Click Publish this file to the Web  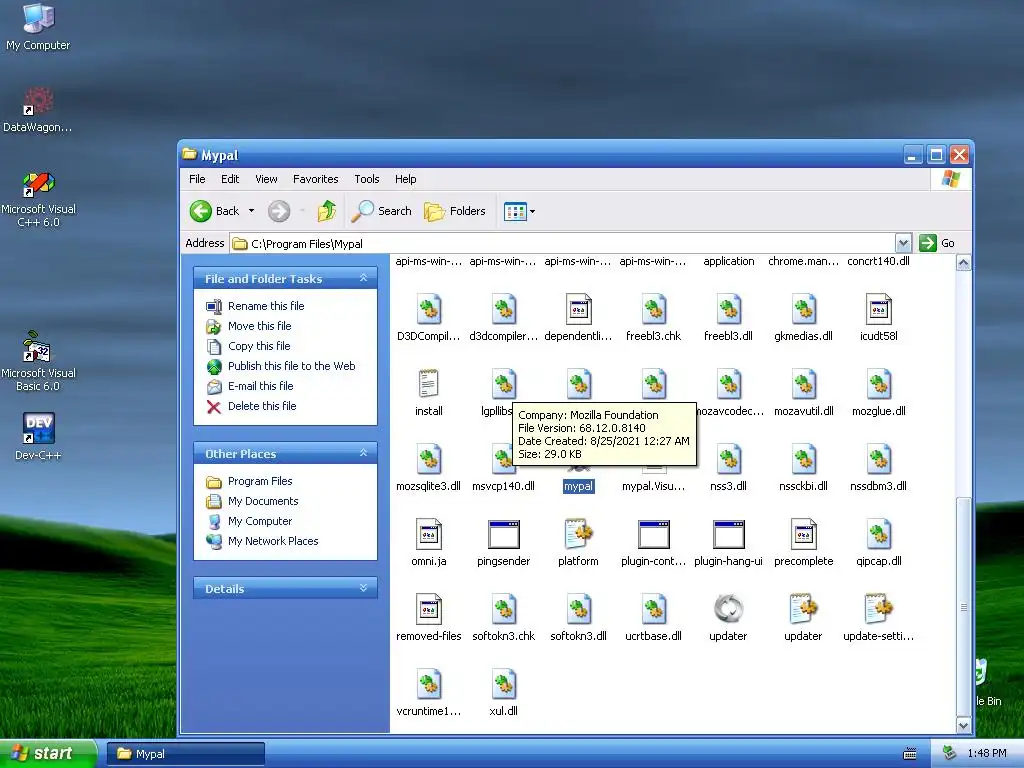pos(291,366)
